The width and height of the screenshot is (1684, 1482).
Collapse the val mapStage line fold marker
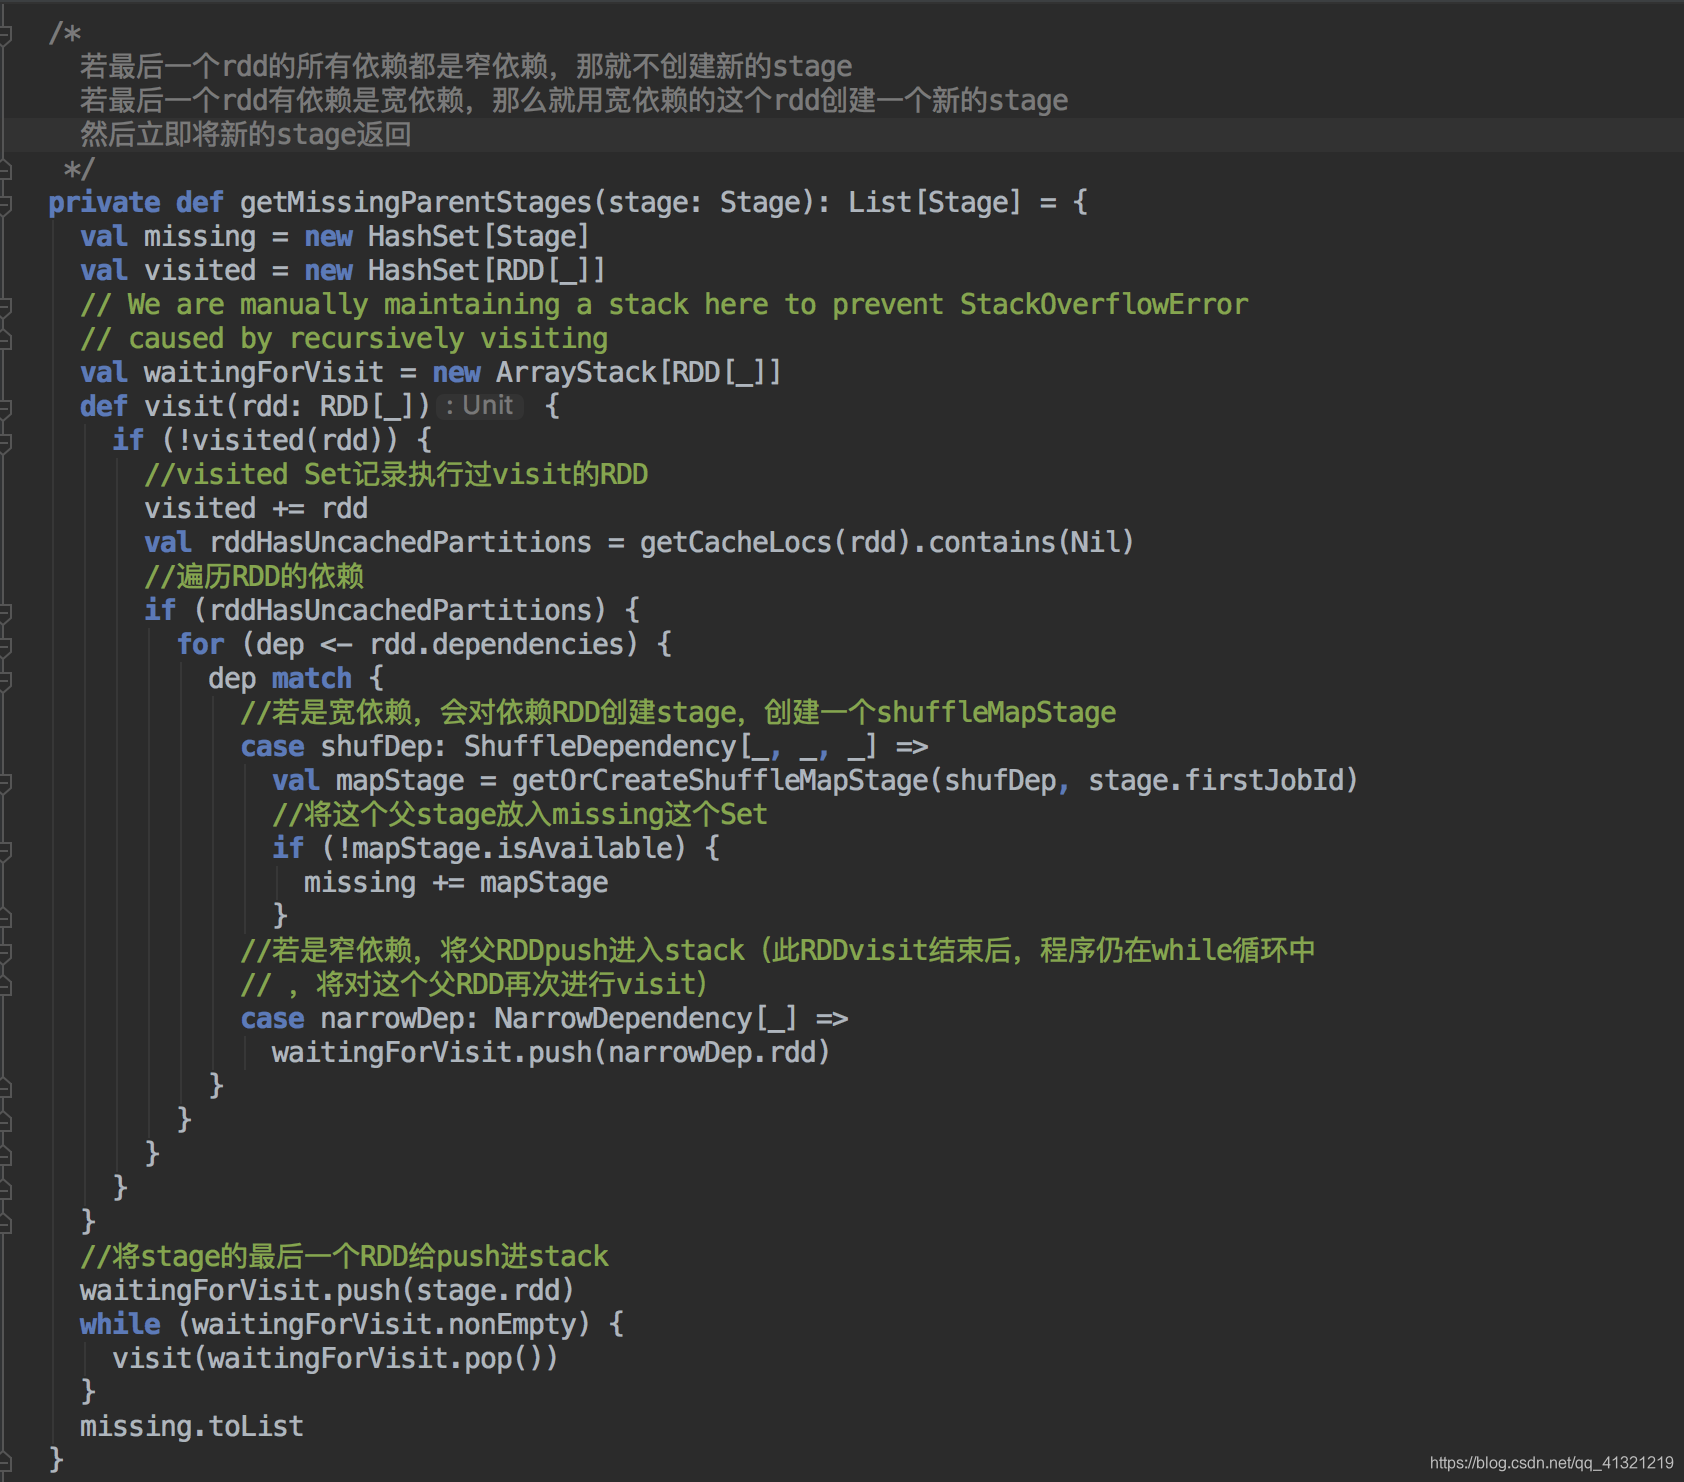5,782
